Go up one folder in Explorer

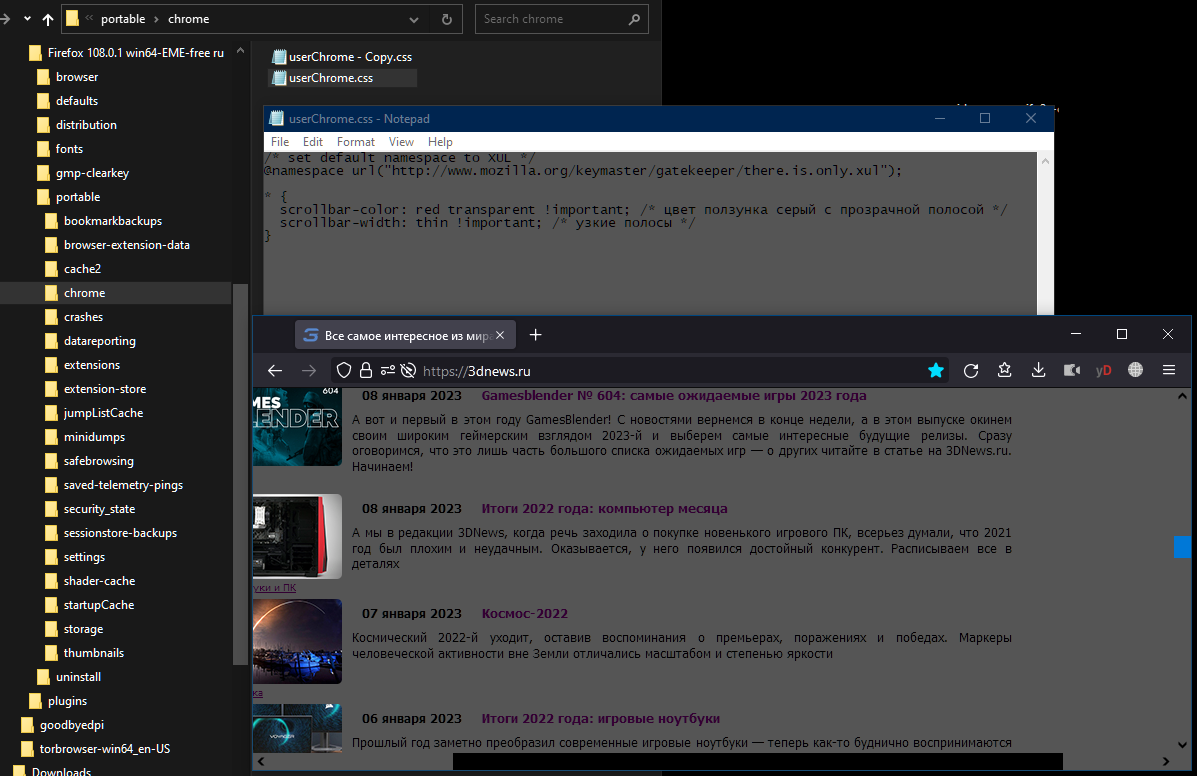48,19
